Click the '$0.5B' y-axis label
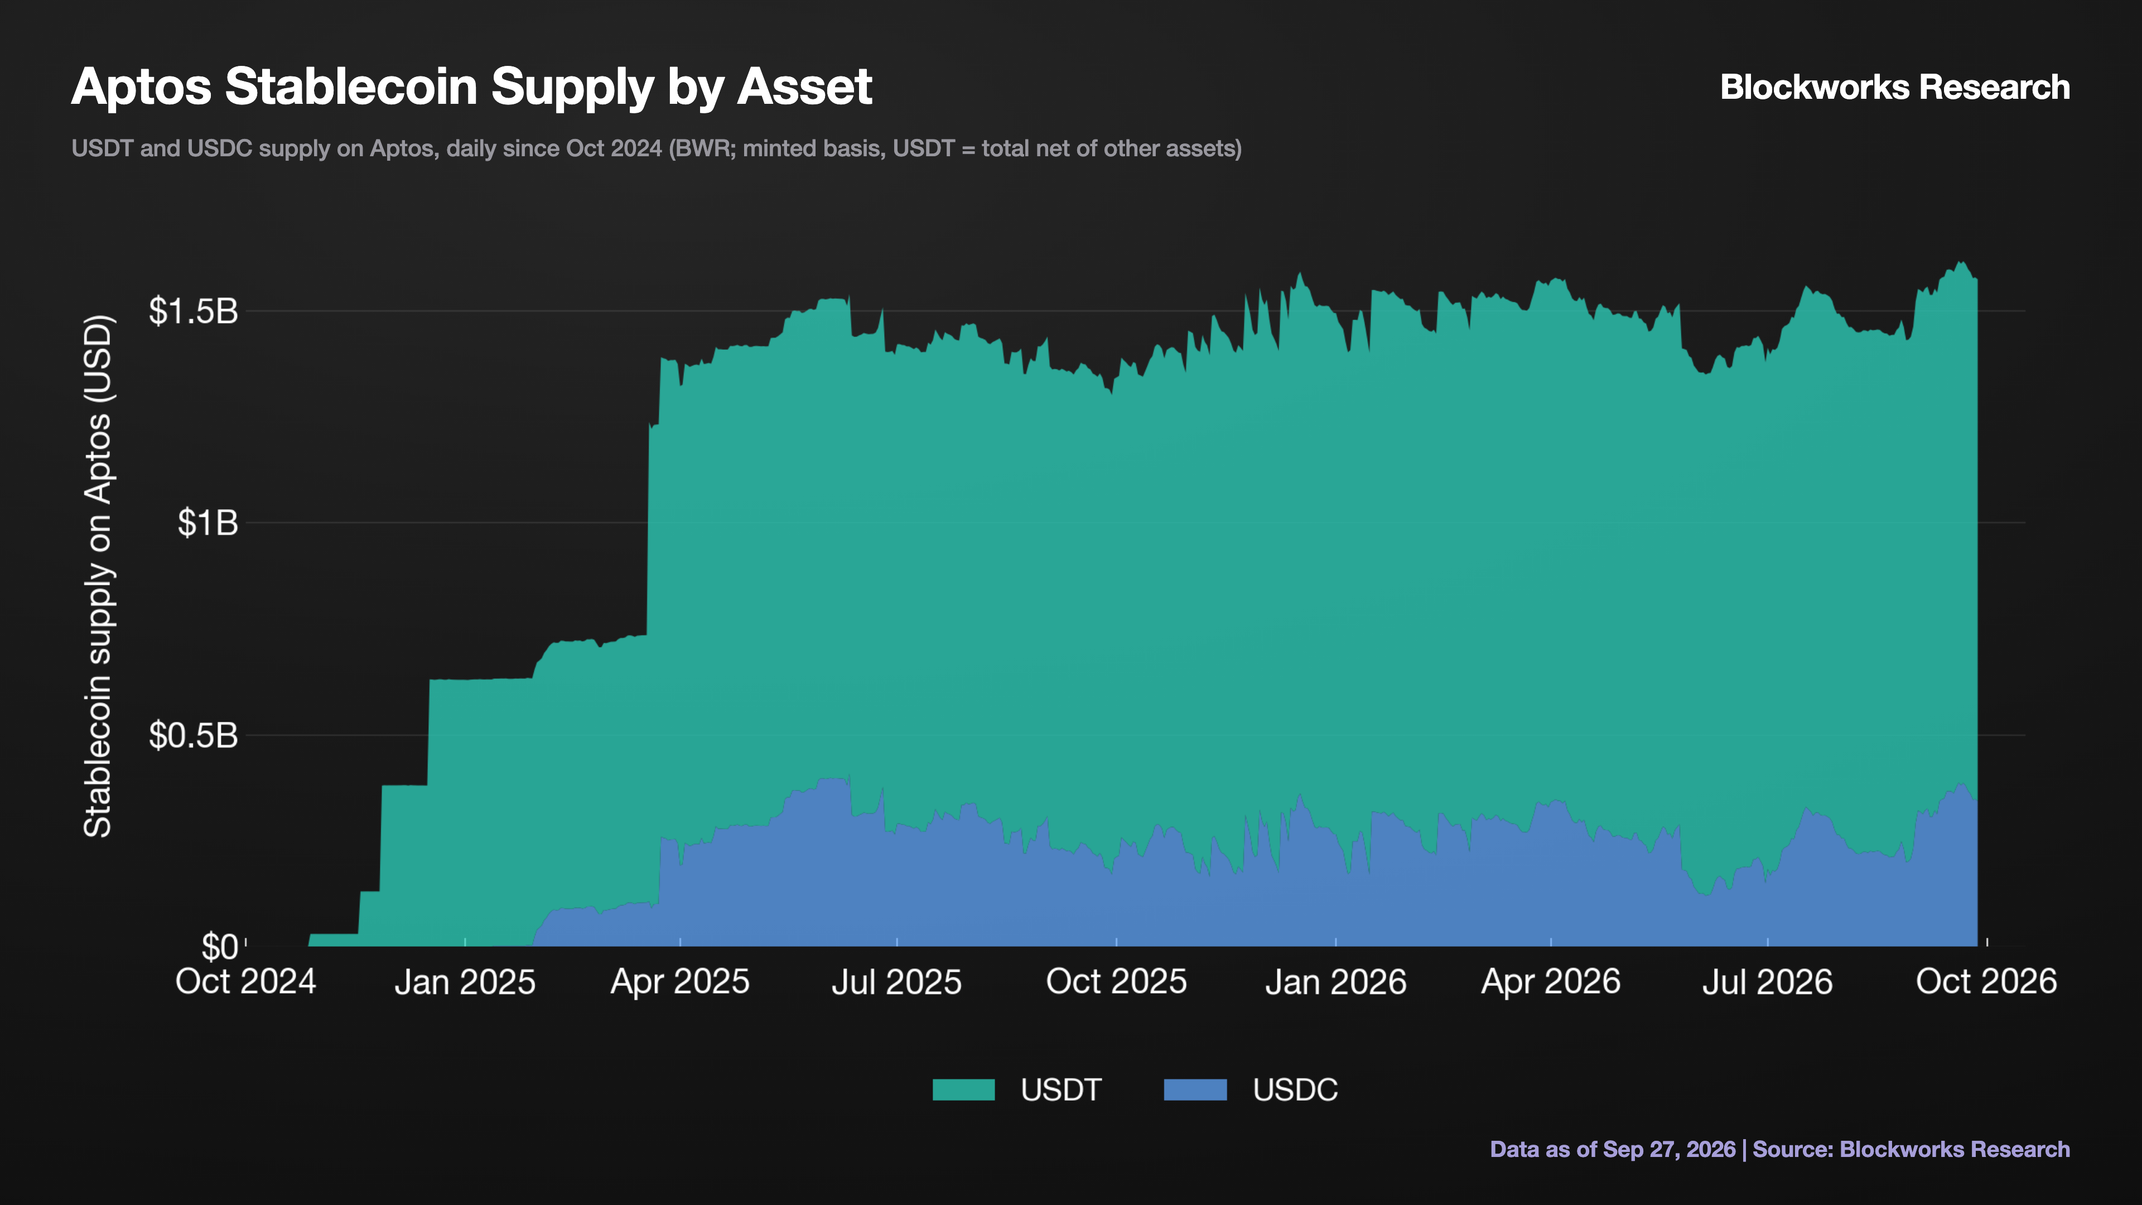2142x1205 pixels. (194, 736)
